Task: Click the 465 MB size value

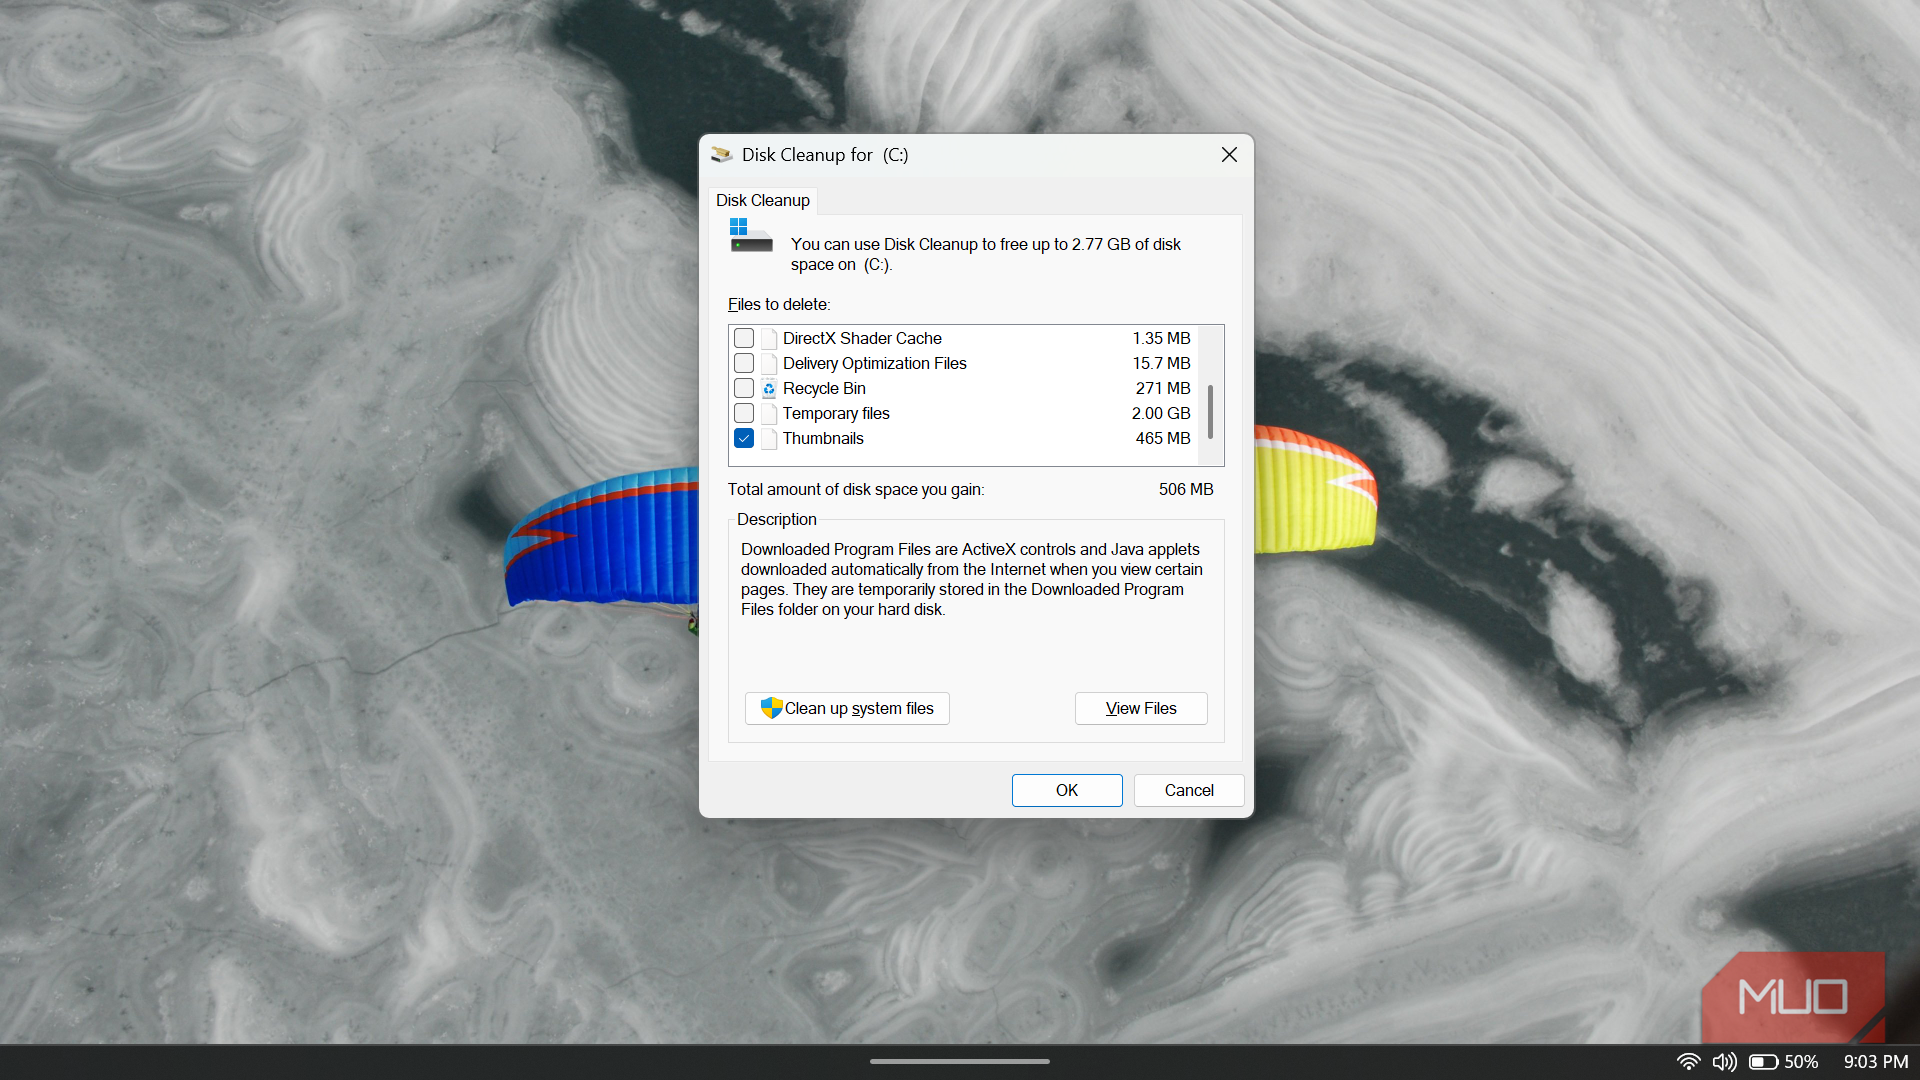Action: point(1163,438)
